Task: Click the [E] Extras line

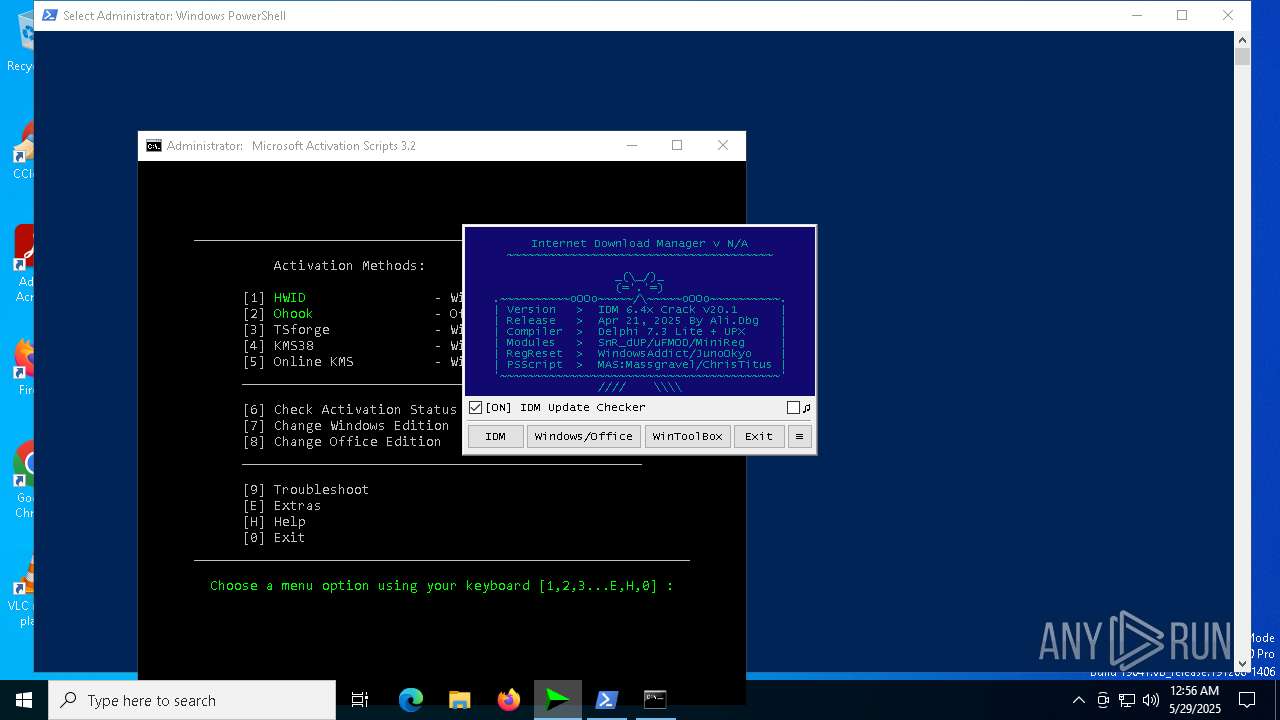Action: (x=282, y=506)
